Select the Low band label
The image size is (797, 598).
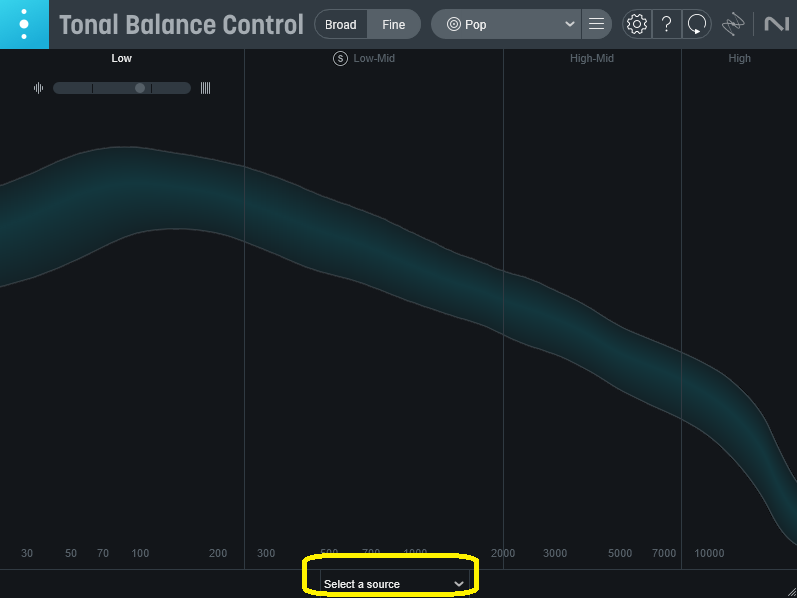point(121,58)
